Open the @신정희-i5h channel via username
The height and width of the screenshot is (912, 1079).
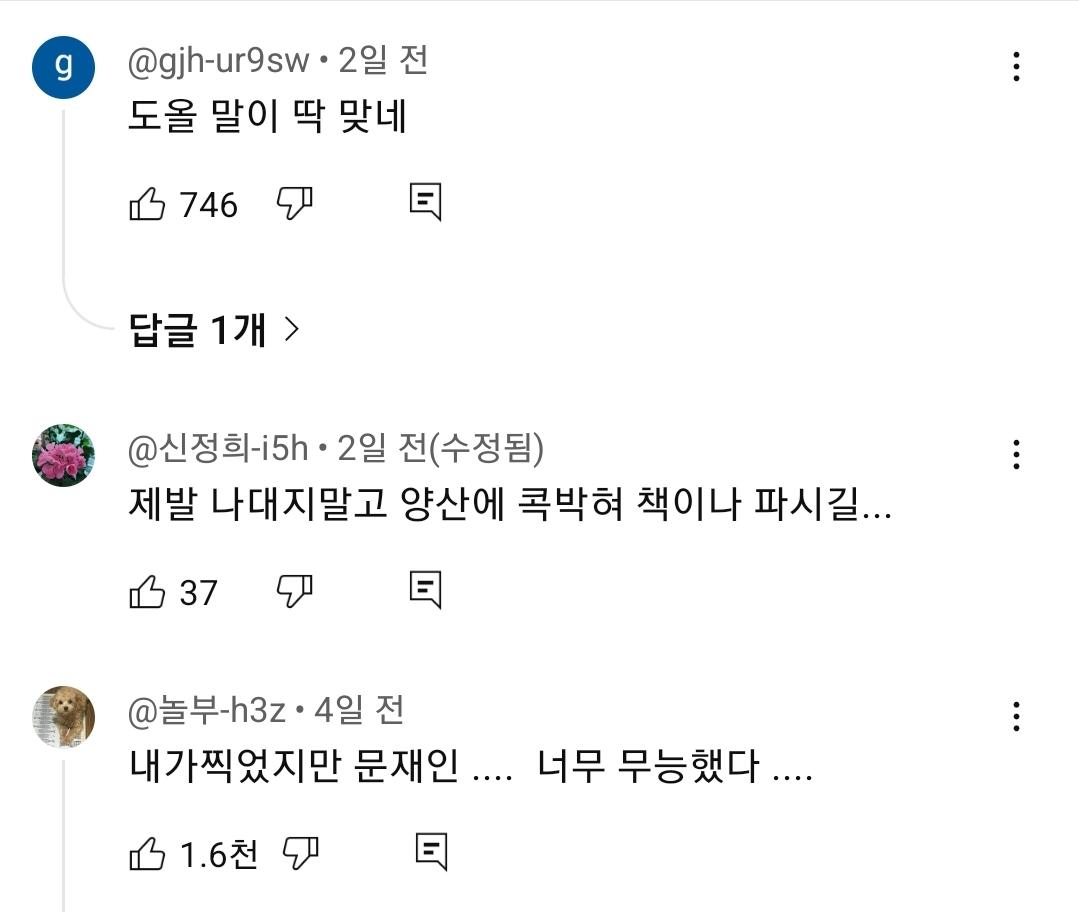point(219,450)
